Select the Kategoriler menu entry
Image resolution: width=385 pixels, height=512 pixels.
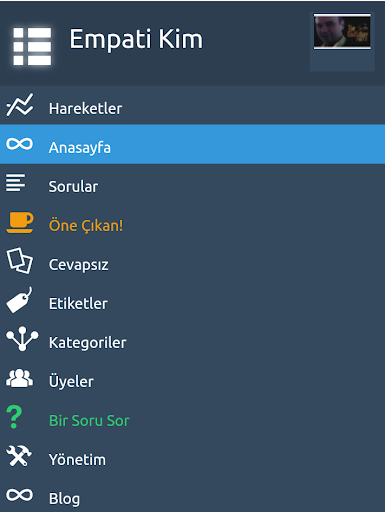point(192,339)
